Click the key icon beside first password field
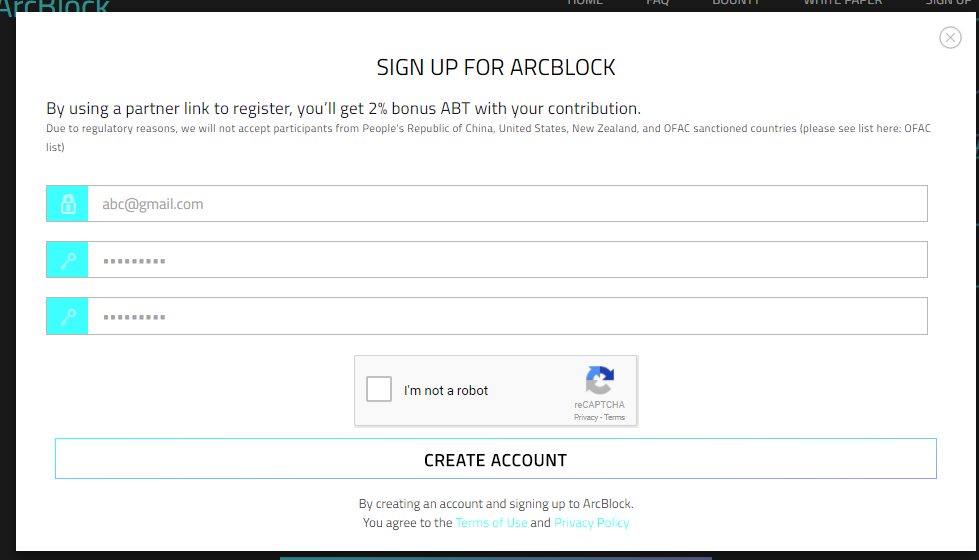 pos(67,260)
